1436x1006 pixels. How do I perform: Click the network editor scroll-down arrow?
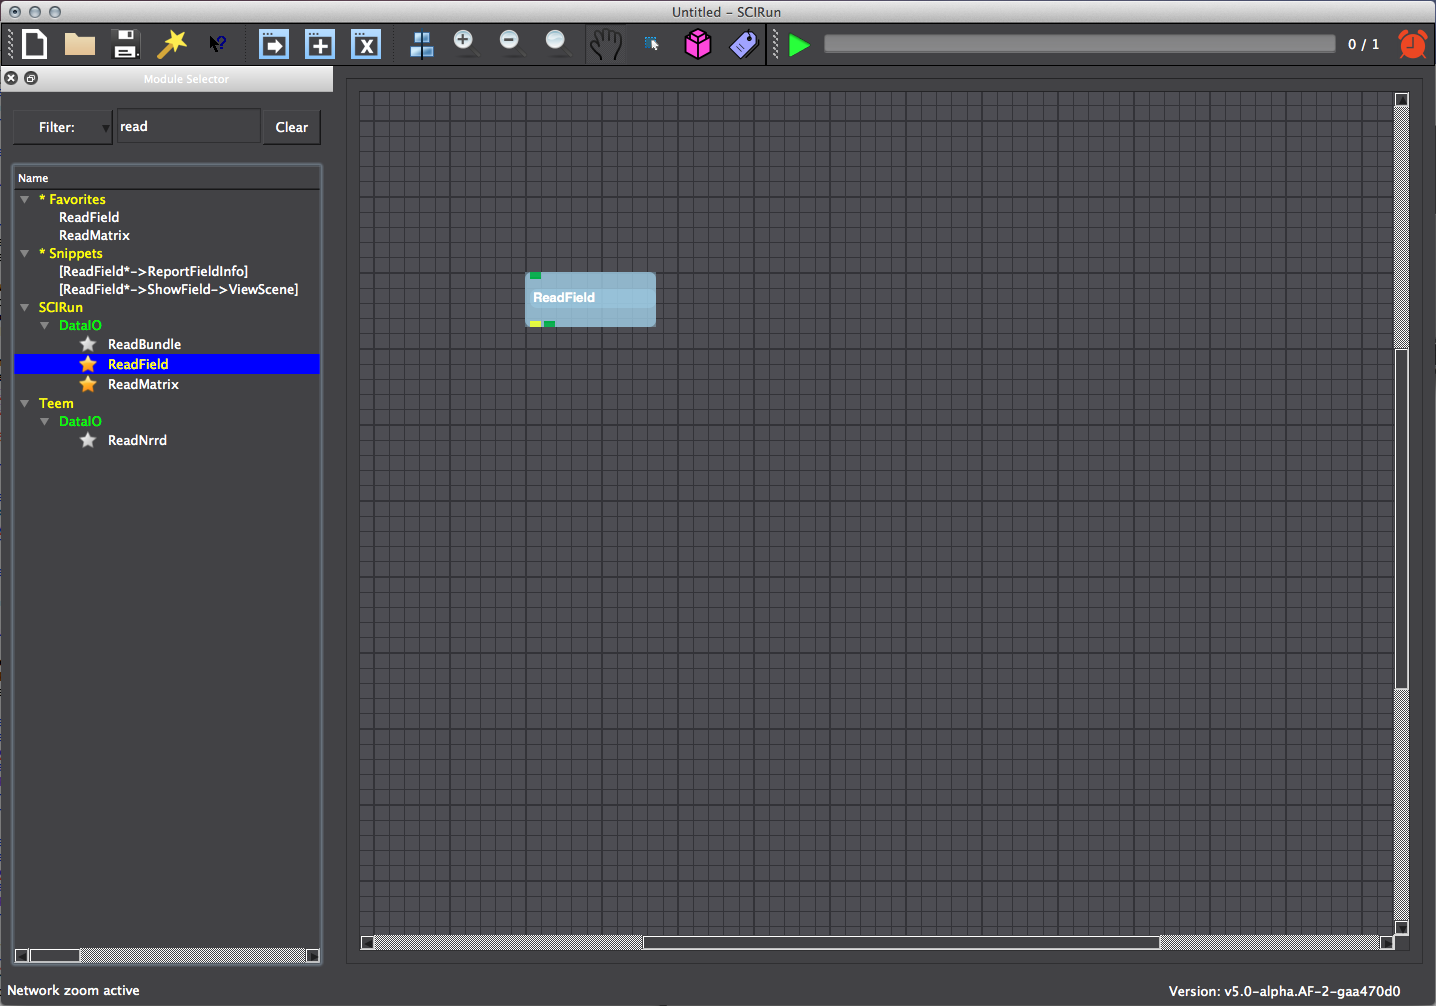1401,927
